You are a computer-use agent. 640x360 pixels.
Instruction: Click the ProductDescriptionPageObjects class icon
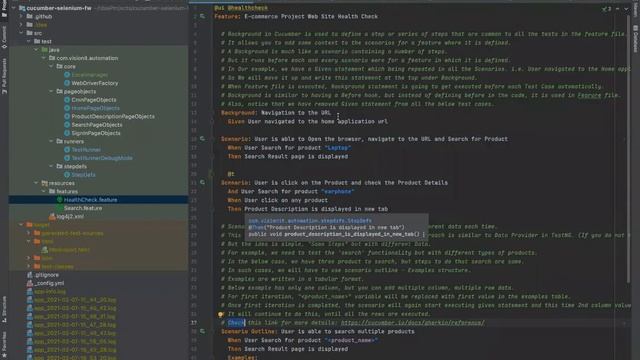pos(67,116)
